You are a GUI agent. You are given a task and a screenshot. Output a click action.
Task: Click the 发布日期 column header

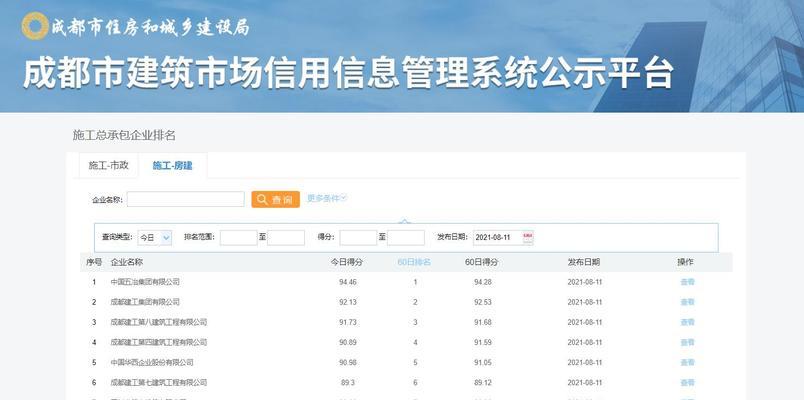584,262
